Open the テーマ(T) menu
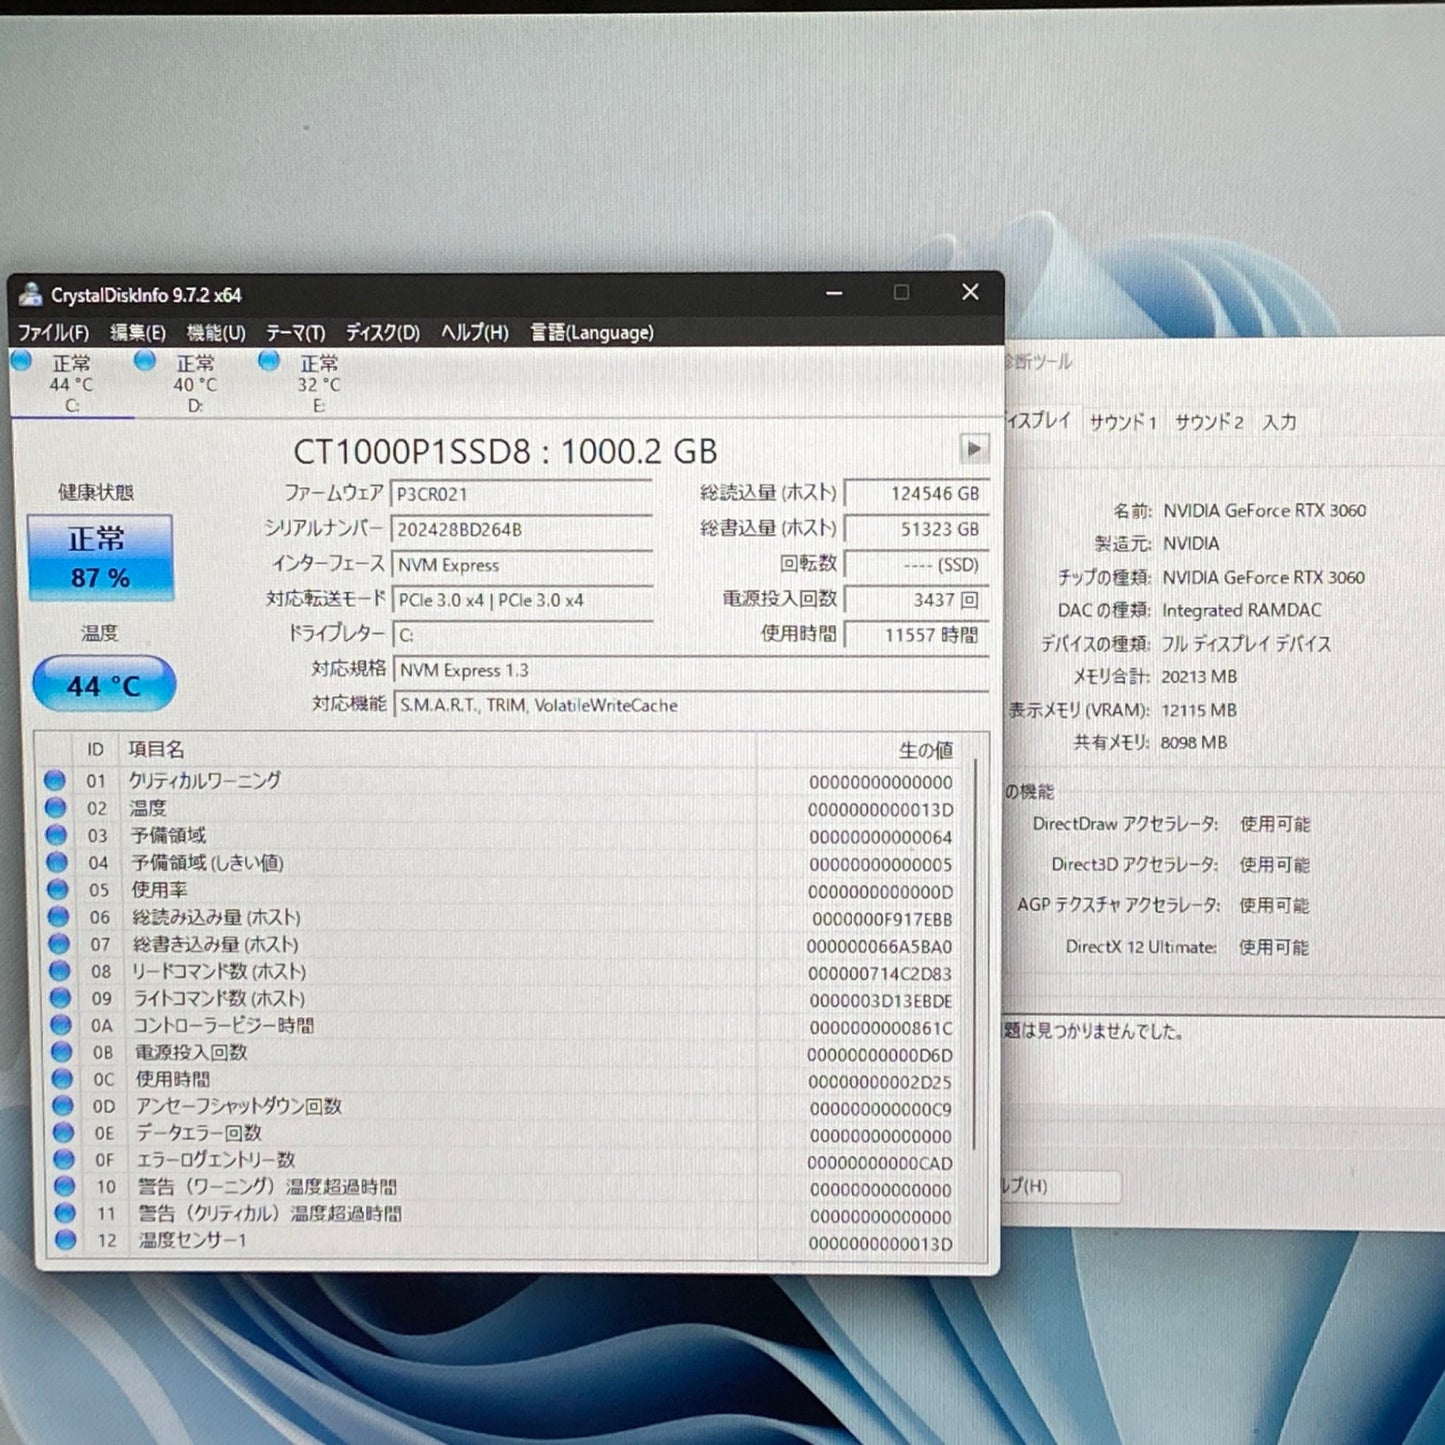The width and height of the screenshot is (1445, 1445). [296, 332]
